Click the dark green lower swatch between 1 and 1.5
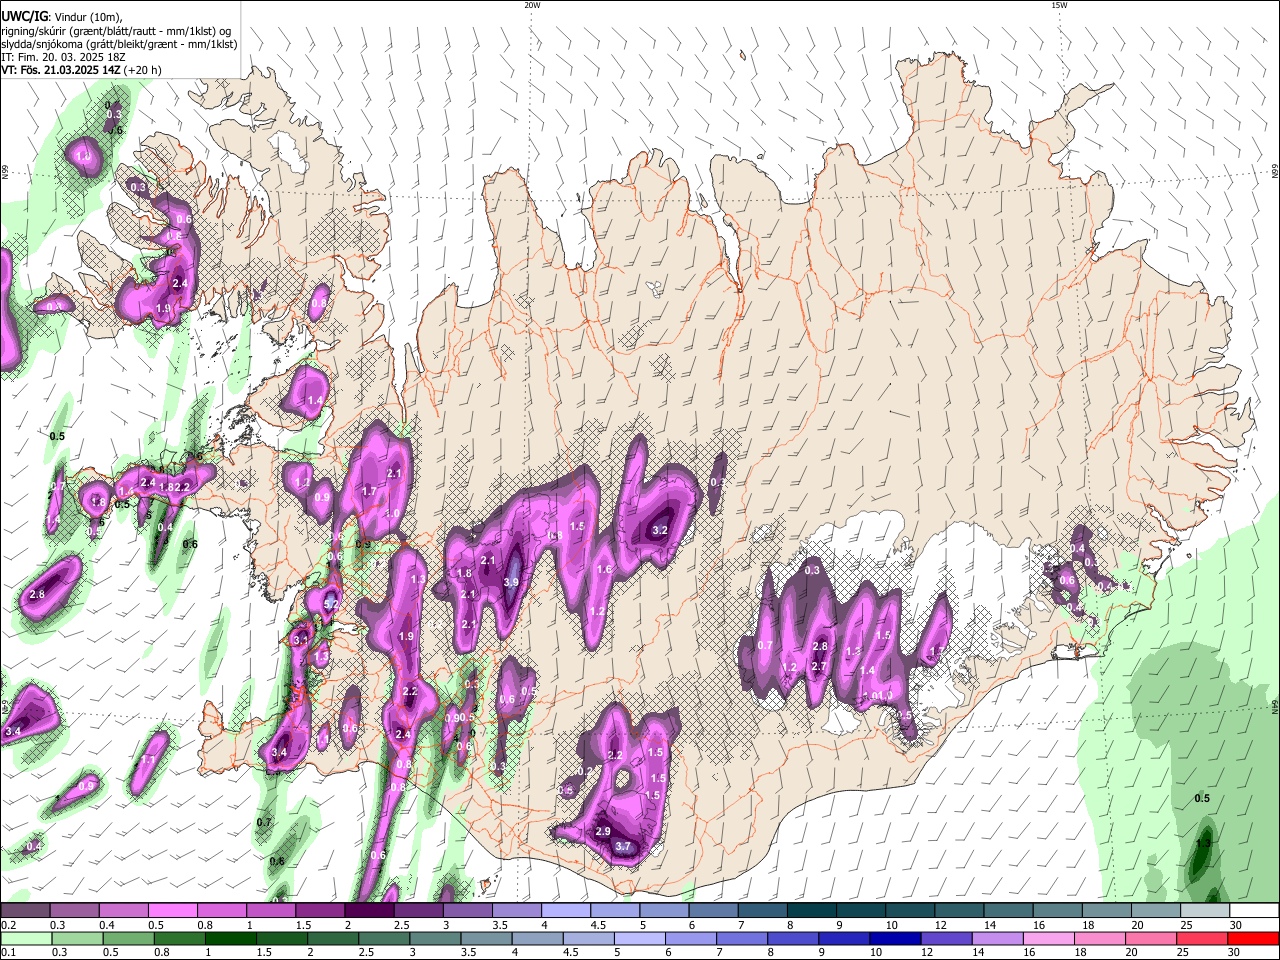Screen dimensions: 1280x960 tap(229, 939)
